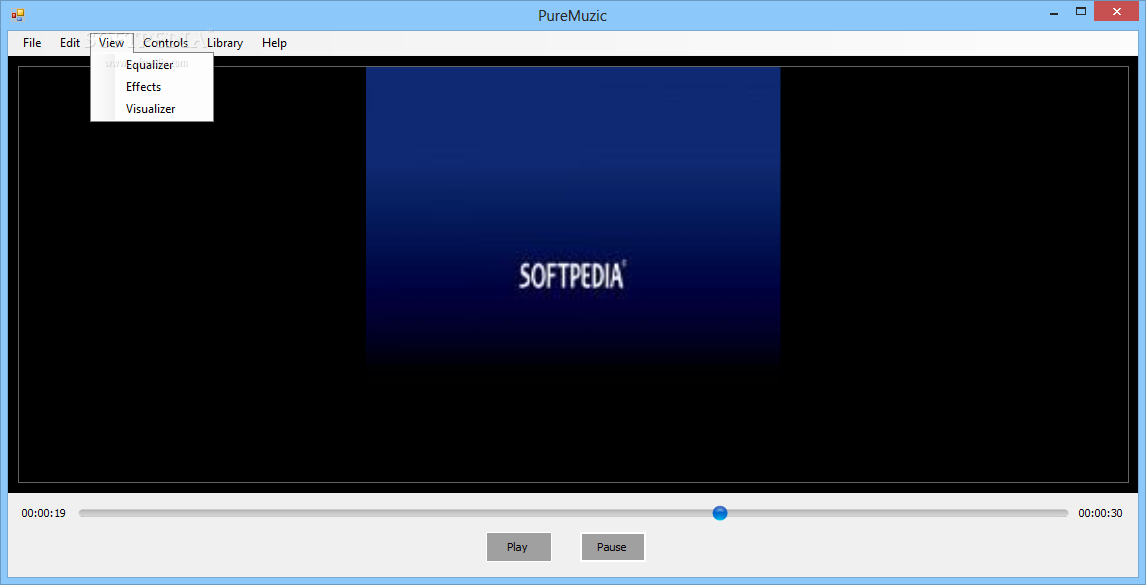The height and width of the screenshot is (585, 1146).
Task: Minimize the PureMuzic window
Action: coord(1055,12)
